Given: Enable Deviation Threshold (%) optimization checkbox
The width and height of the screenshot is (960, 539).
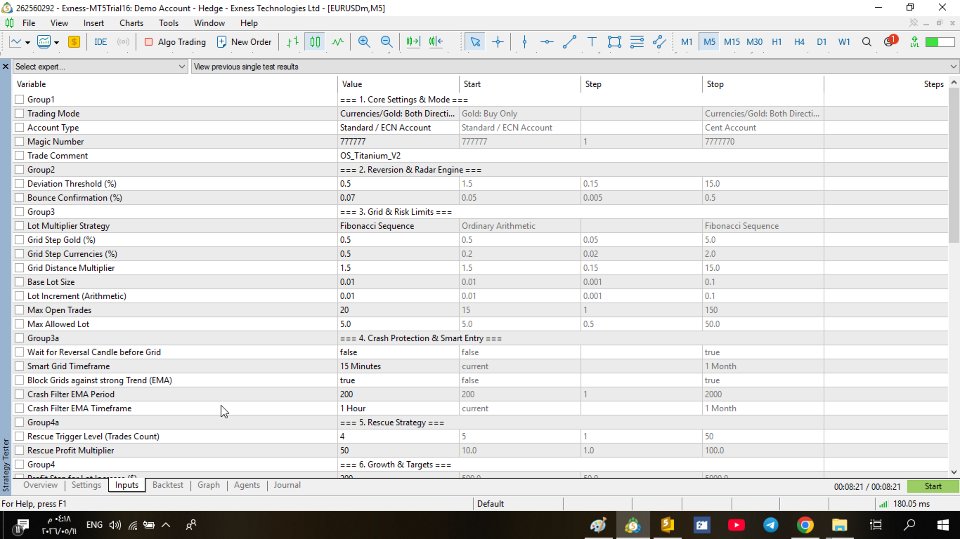Looking at the screenshot, I should point(20,184).
